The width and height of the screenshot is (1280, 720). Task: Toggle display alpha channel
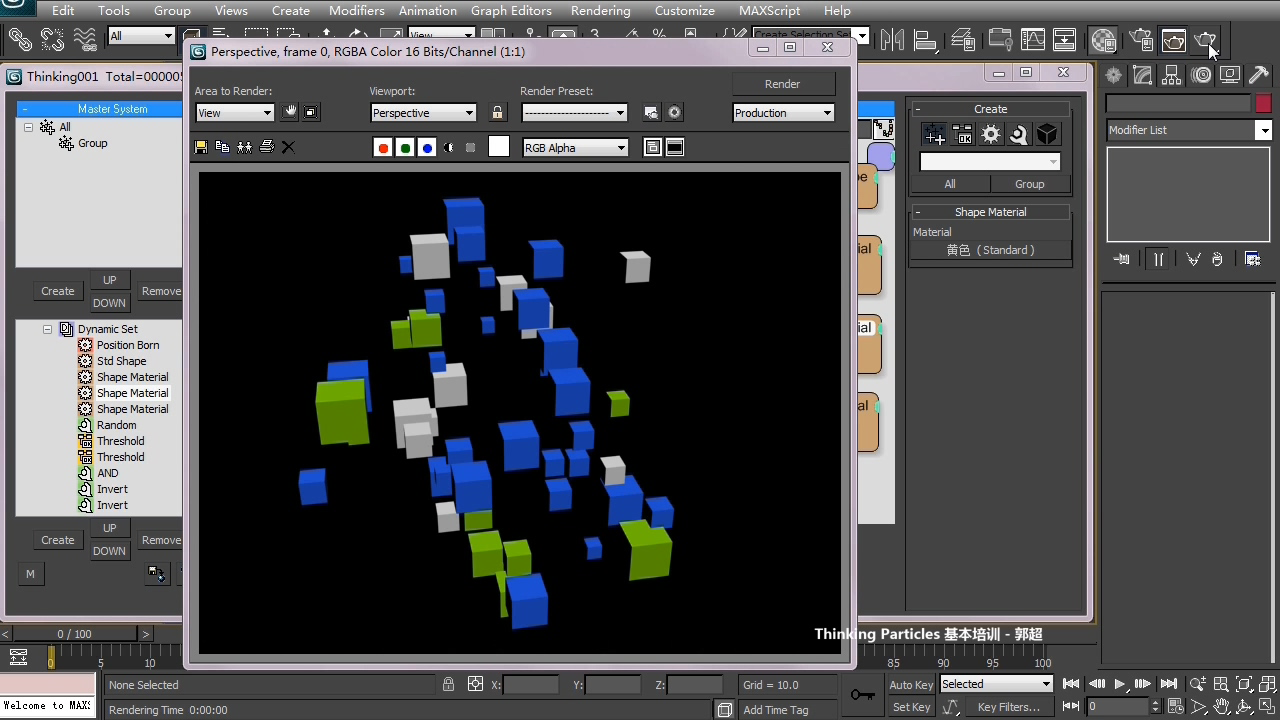coord(449,148)
